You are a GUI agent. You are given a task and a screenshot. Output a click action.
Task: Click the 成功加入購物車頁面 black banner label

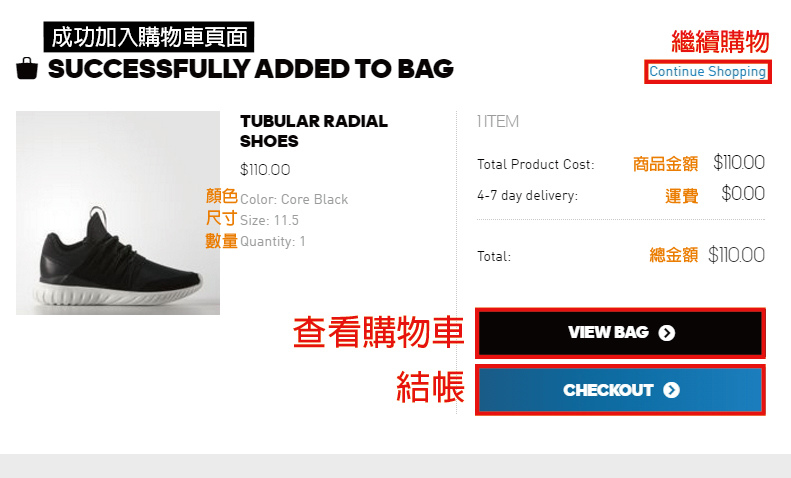pyautogui.click(x=149, y=37)
